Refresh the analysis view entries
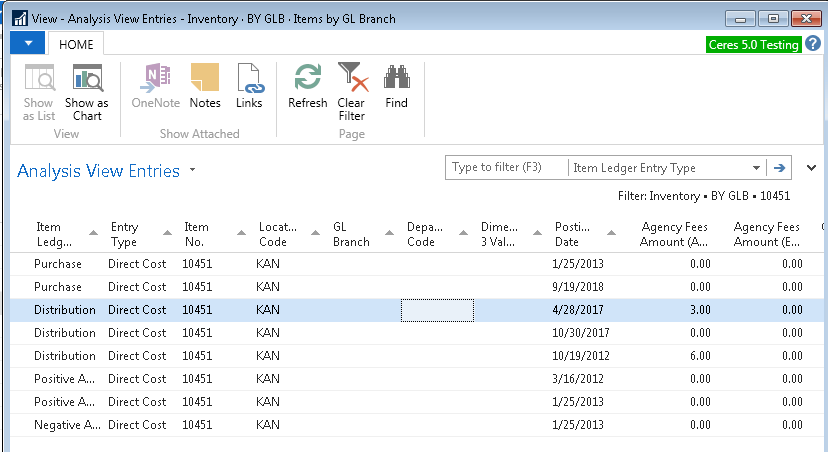This screenshot has height=452, width=828. coord(307,79)
